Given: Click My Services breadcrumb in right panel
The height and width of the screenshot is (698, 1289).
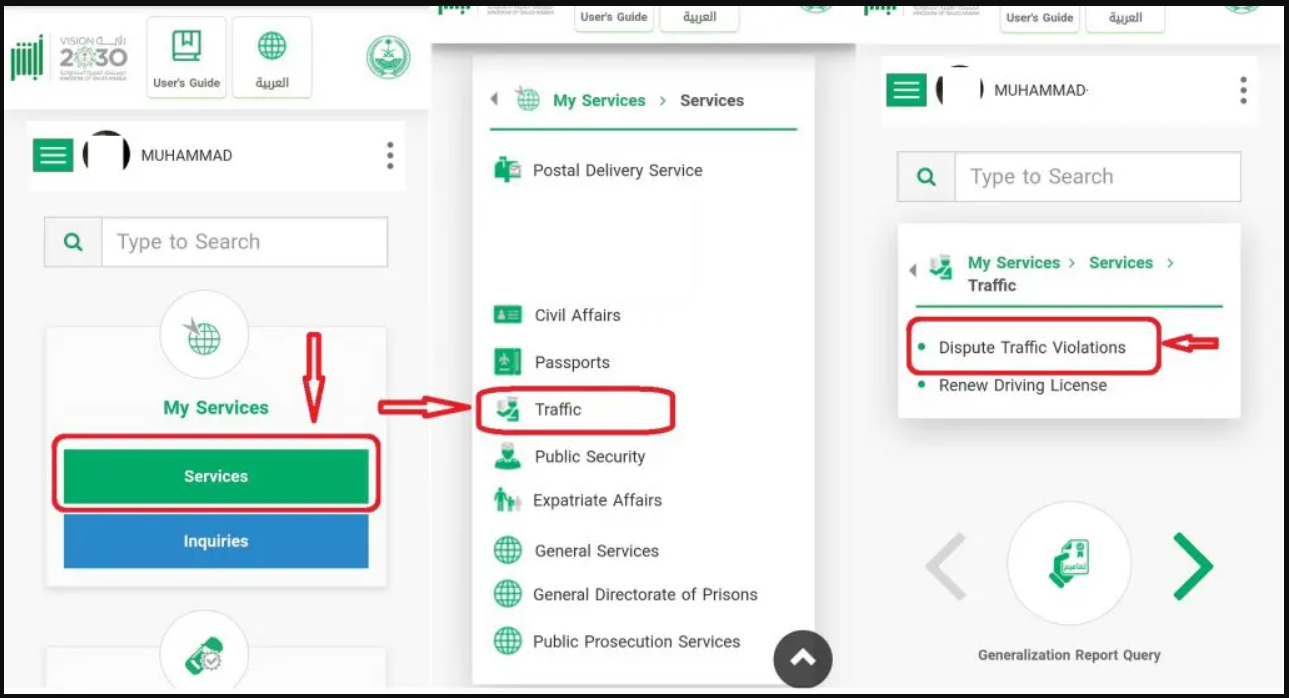Looking at the screenshot, I should (1013, 263).
